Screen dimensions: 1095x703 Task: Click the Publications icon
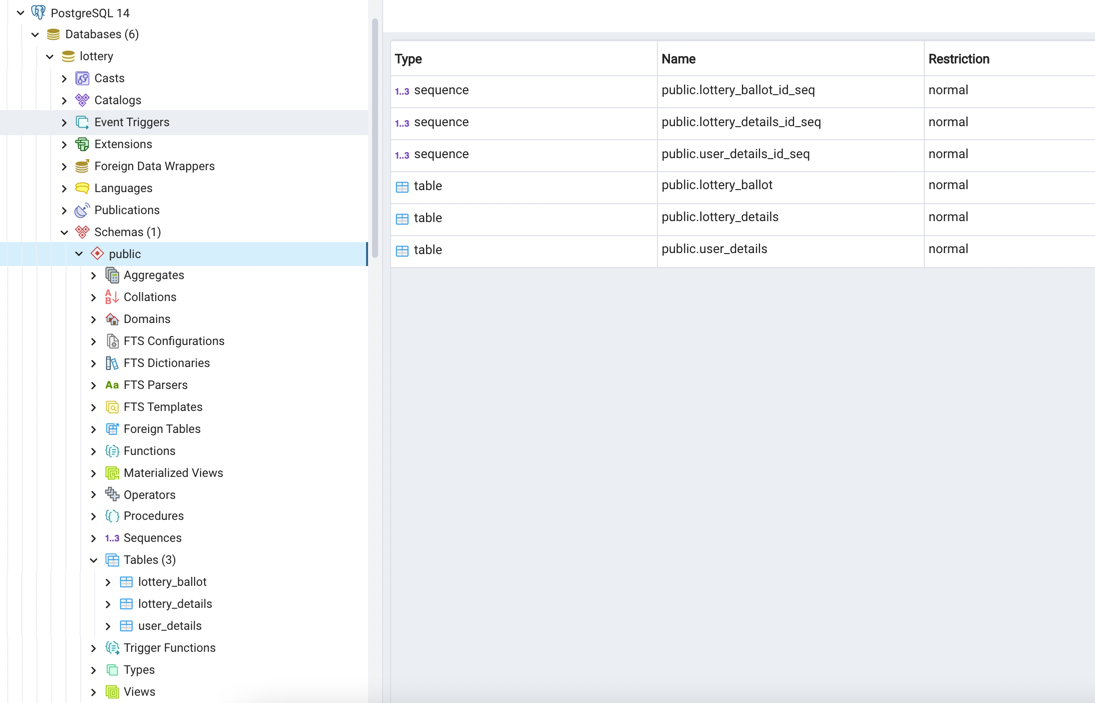coord(82,210)
